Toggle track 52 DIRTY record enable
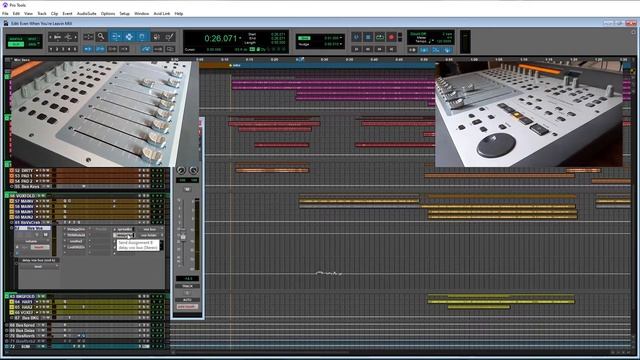 click(37, 170)
